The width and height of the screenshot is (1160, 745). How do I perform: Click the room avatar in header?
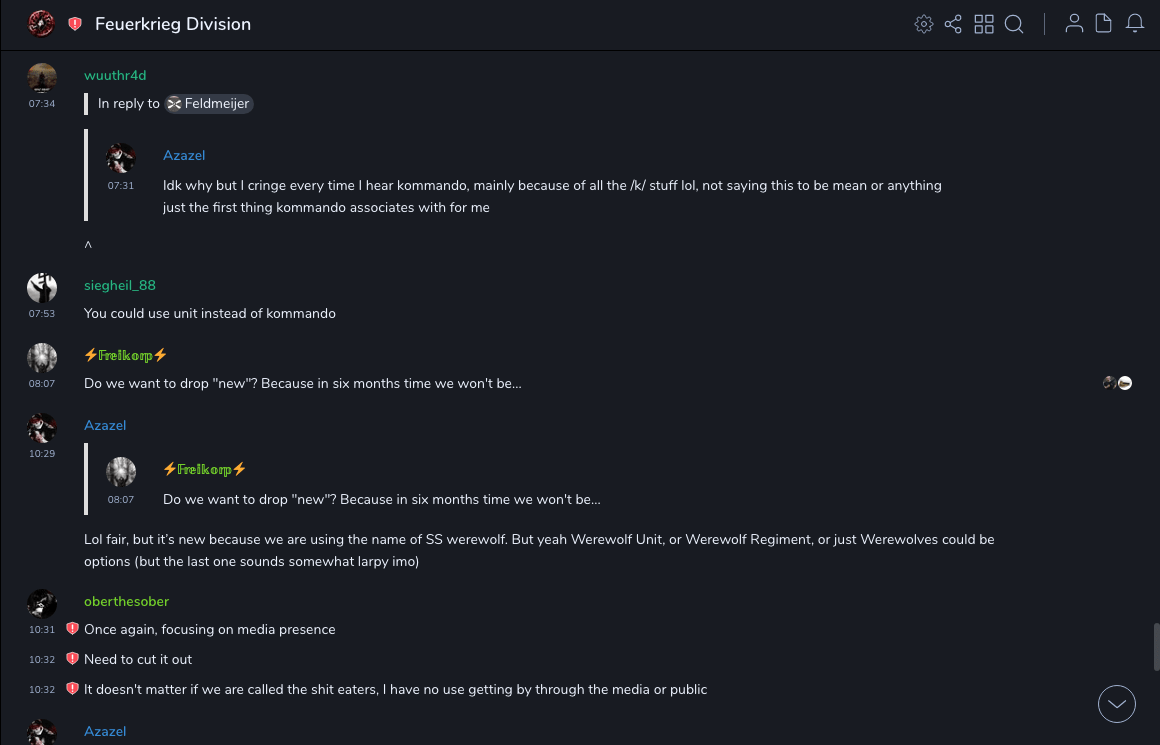41,24
